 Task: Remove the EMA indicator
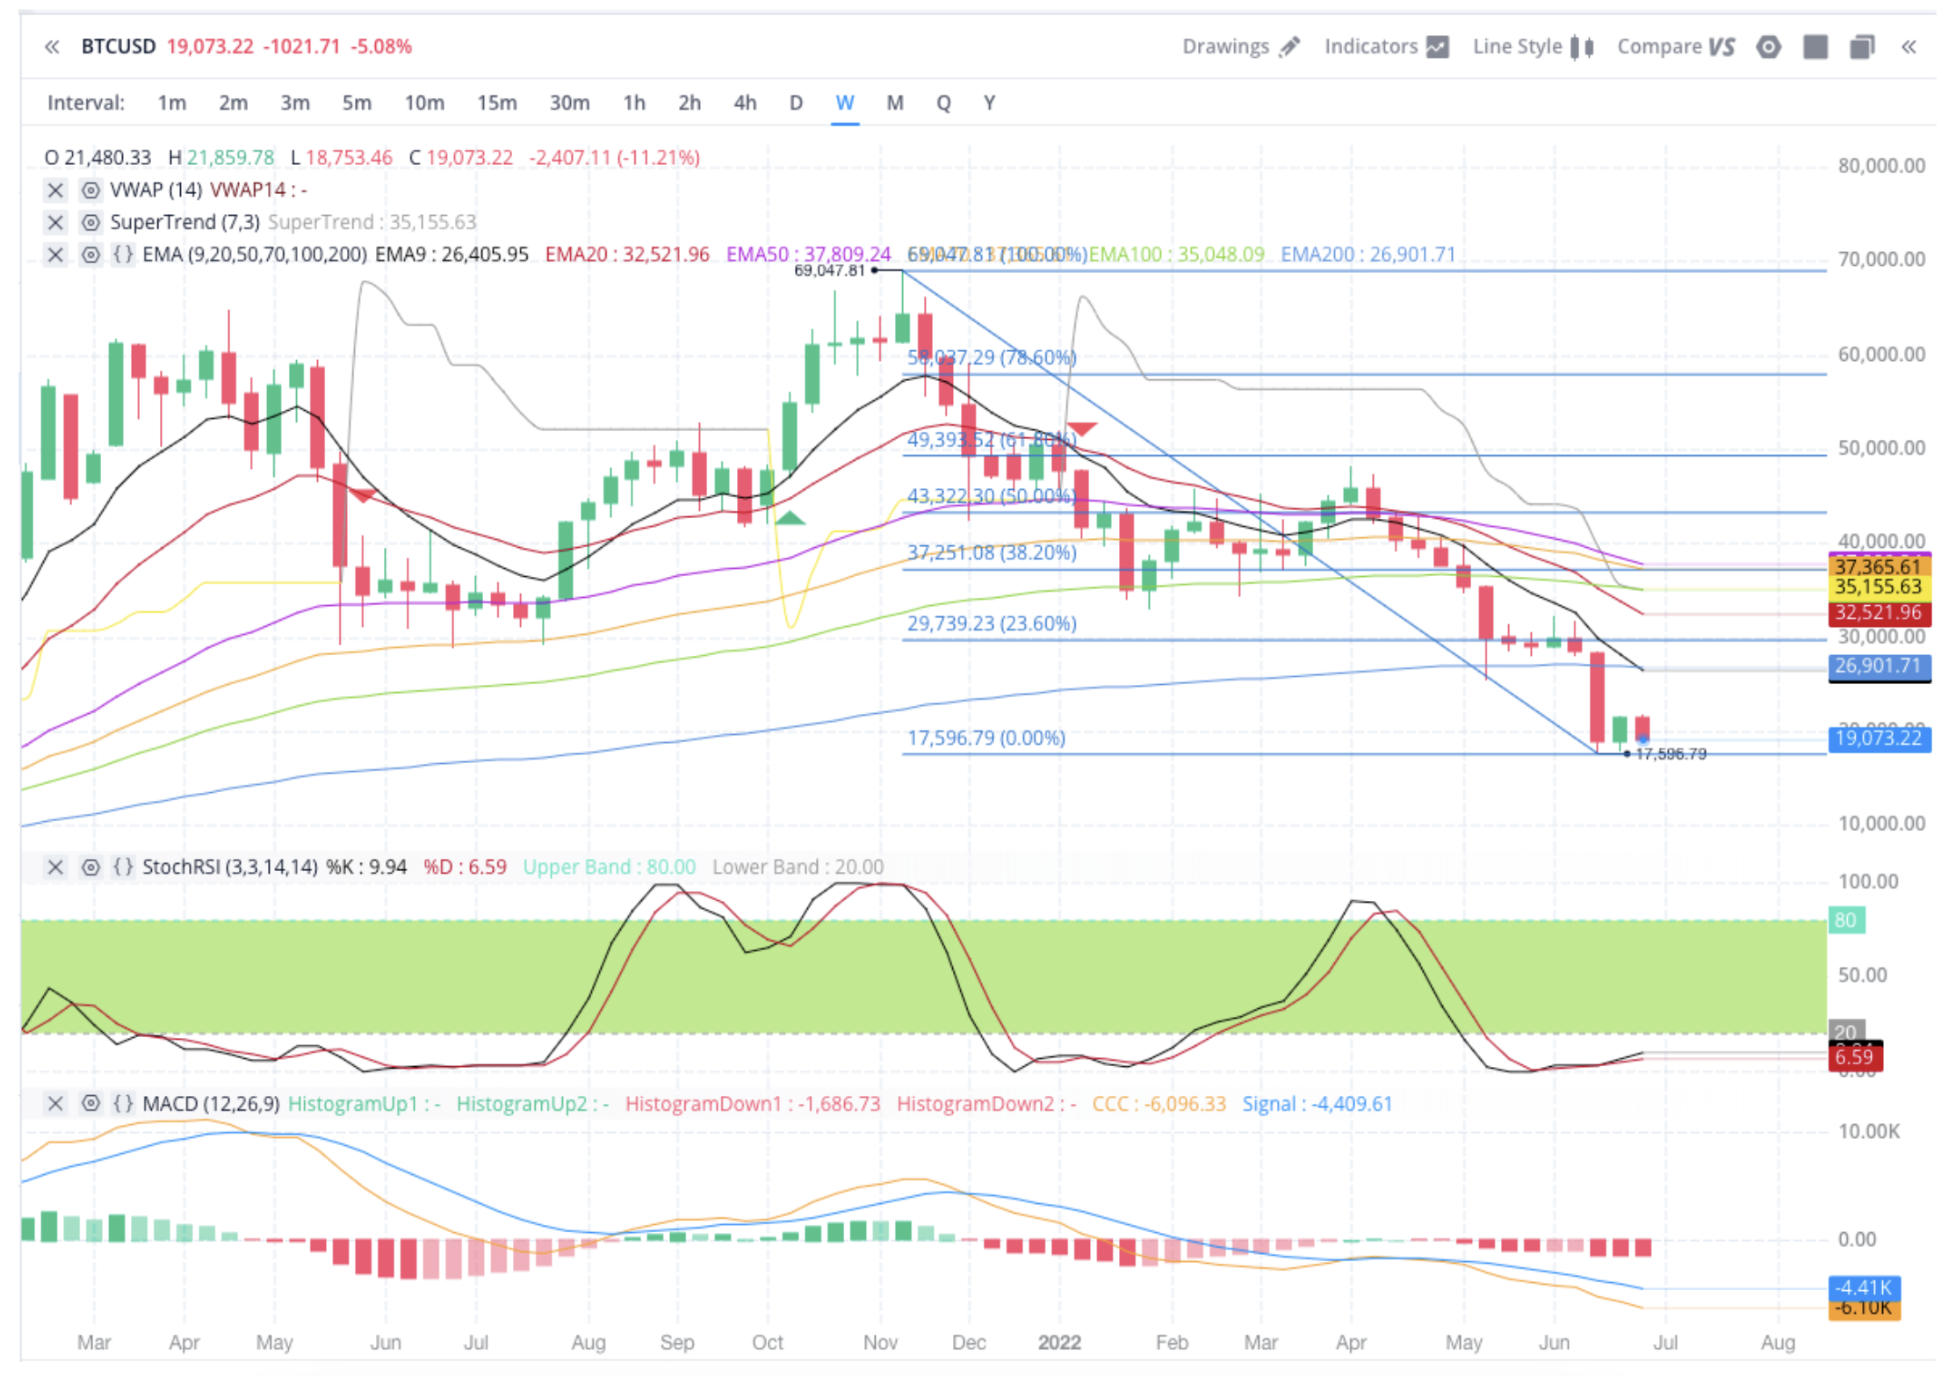pyautogui.click(x=56, y=254)
